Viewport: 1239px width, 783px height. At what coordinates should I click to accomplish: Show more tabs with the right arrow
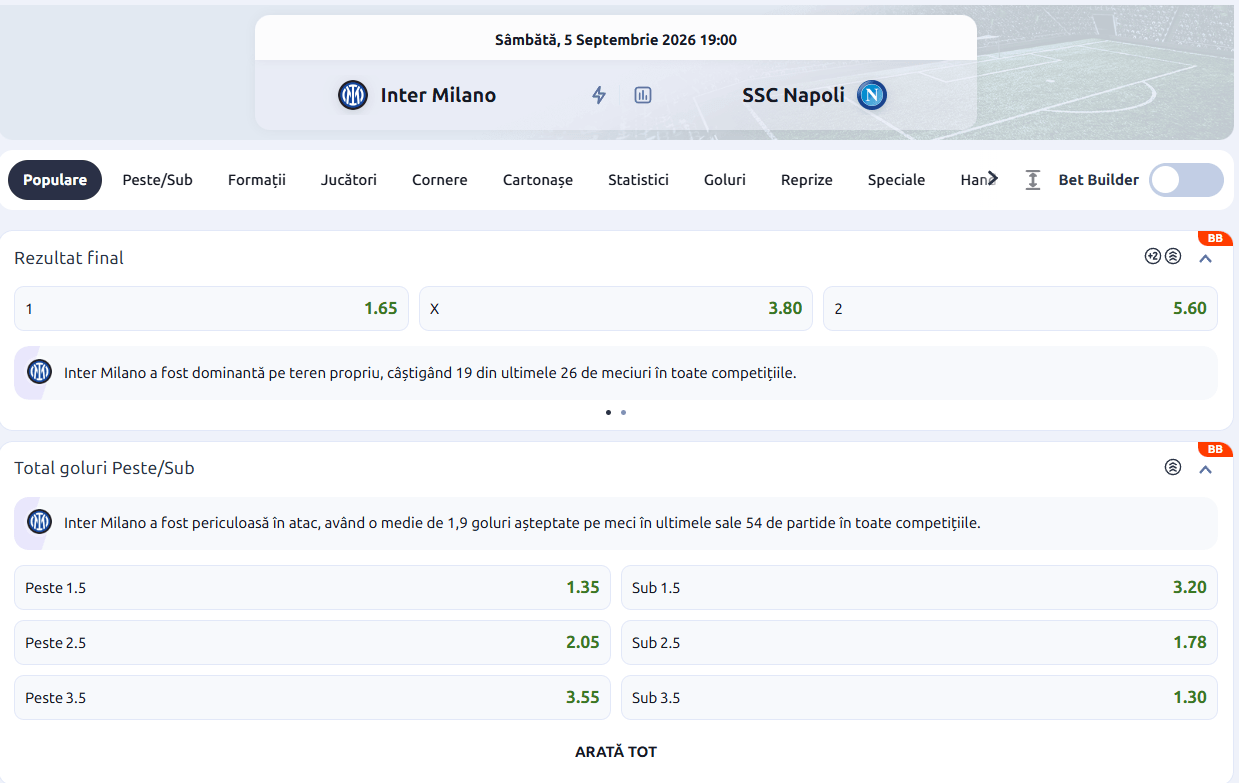coord(992,178)
